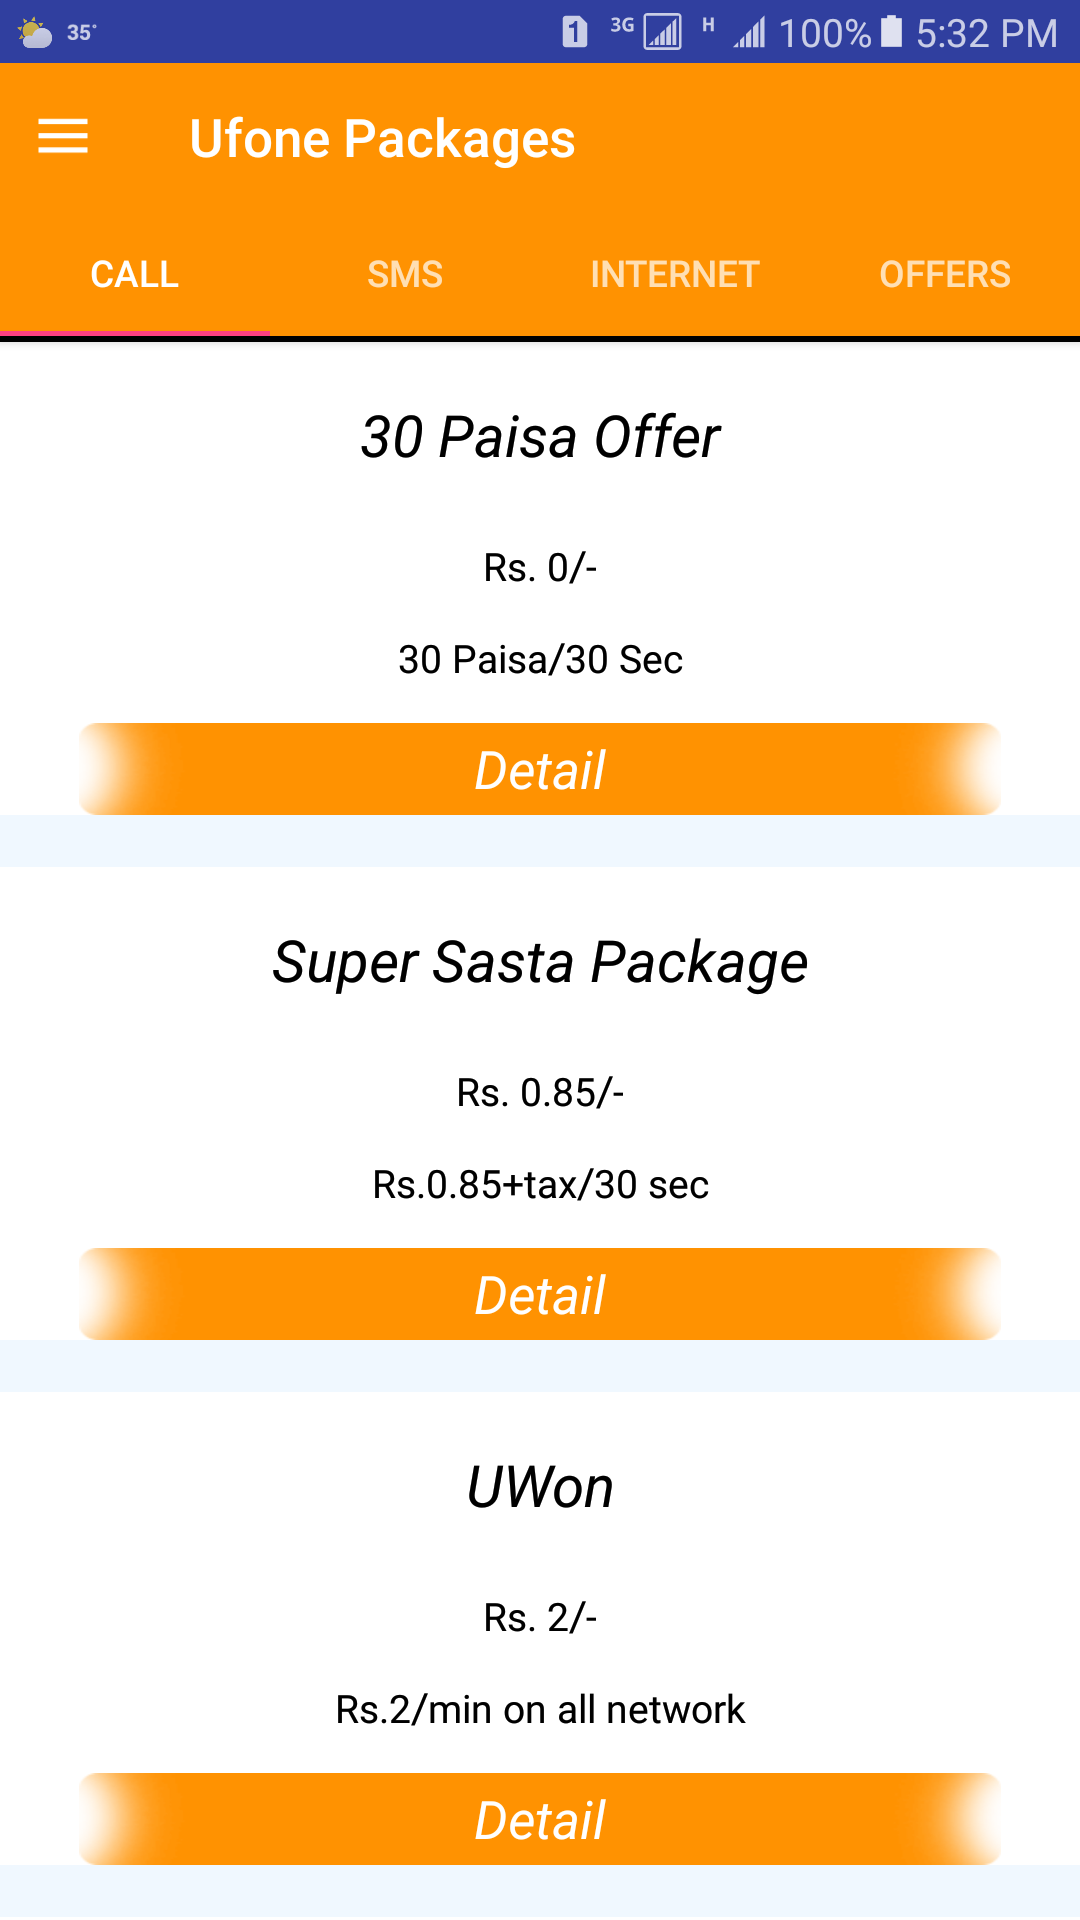
Task: Tap the Ufone Packages header title
Action: click(382, 139)
